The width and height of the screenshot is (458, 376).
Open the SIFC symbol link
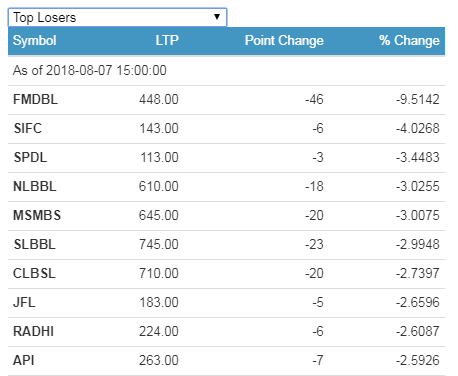pyautogui.click(x=28, y=128)
